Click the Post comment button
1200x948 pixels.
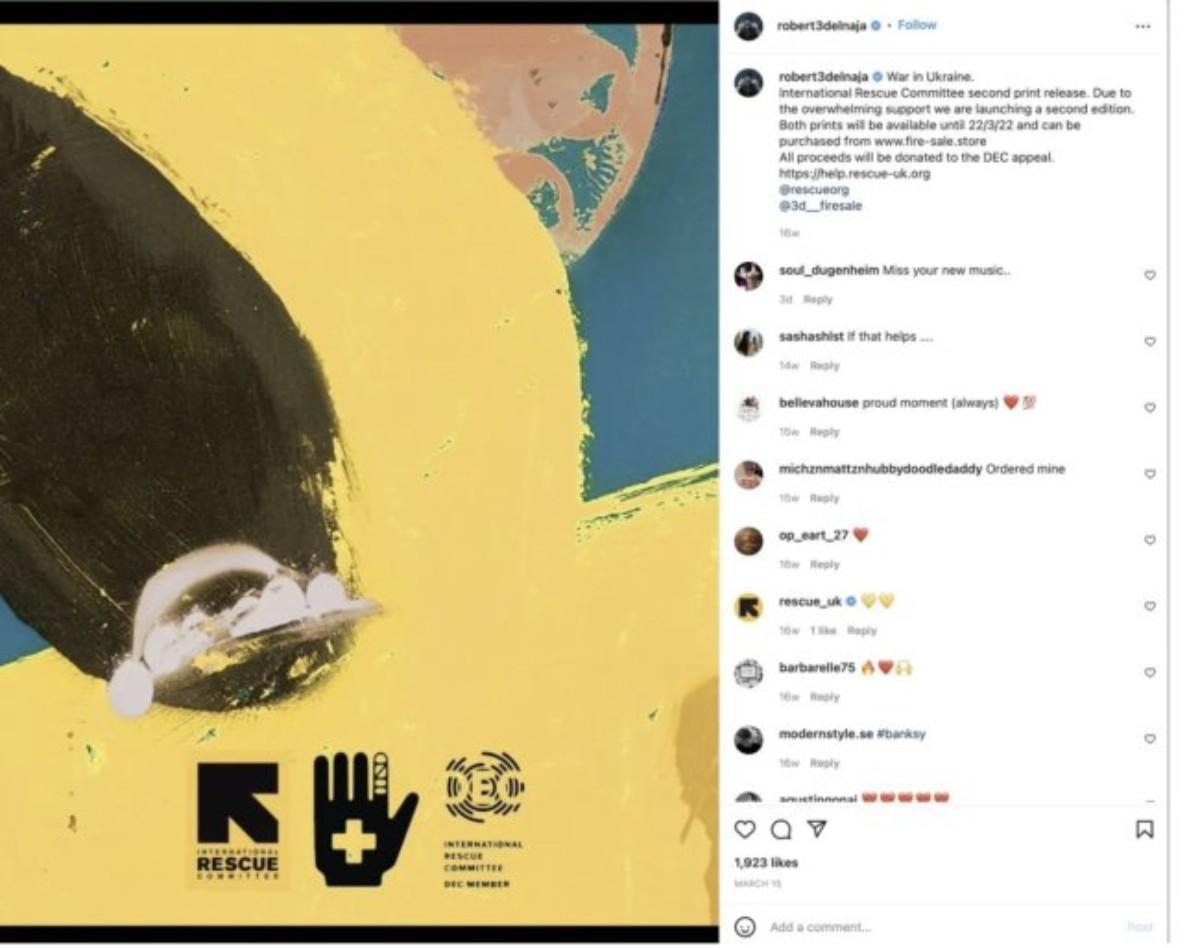click(1139, 927)
